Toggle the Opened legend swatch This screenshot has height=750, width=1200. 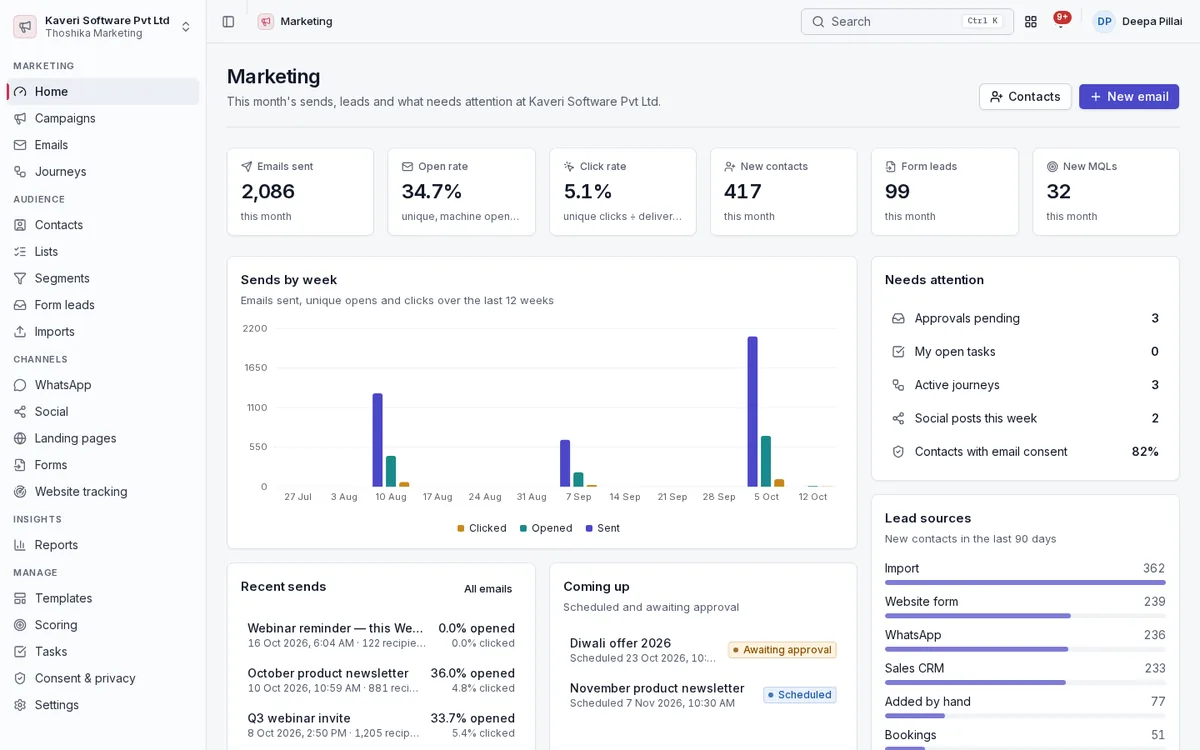tap(523, 528)
